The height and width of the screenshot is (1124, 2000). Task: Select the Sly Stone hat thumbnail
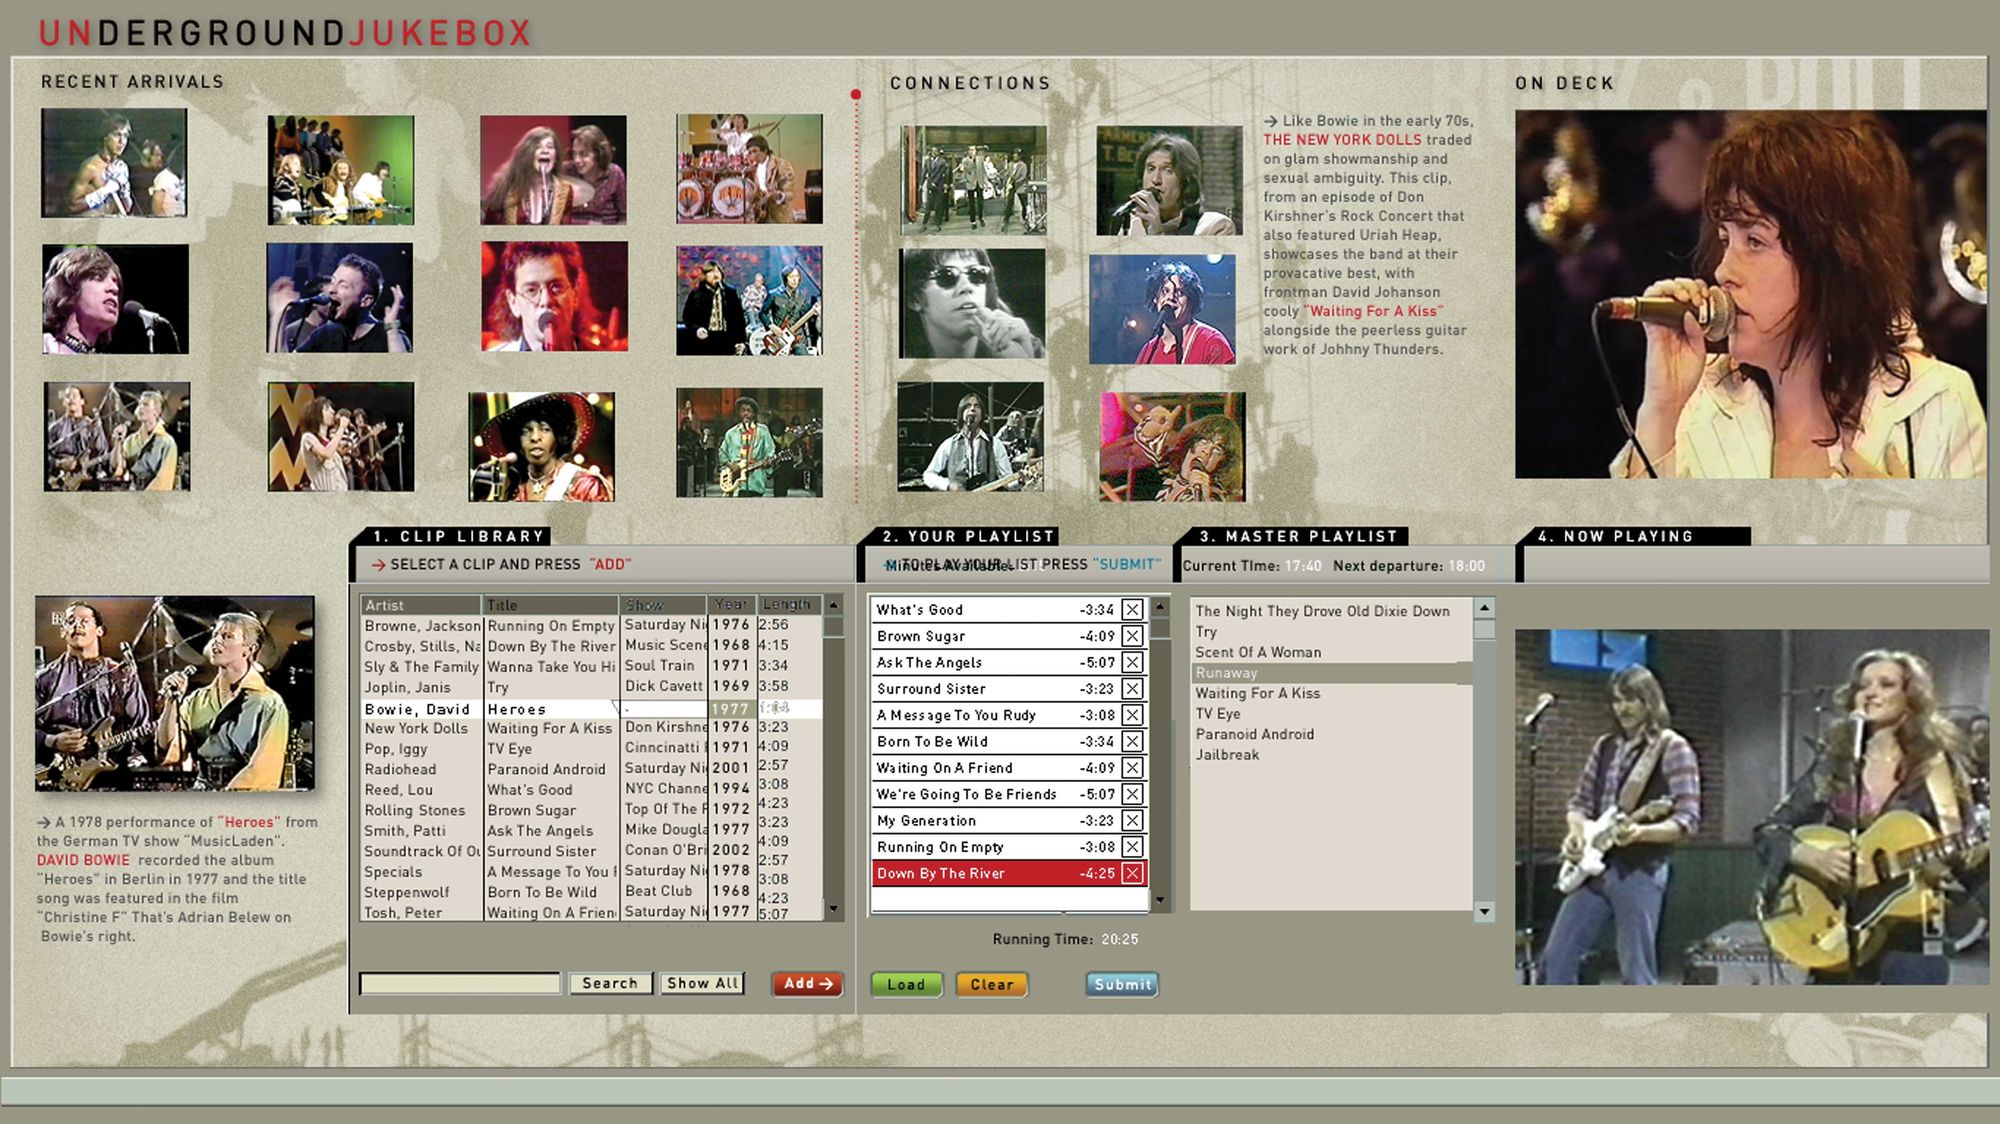tap(541, 446)
